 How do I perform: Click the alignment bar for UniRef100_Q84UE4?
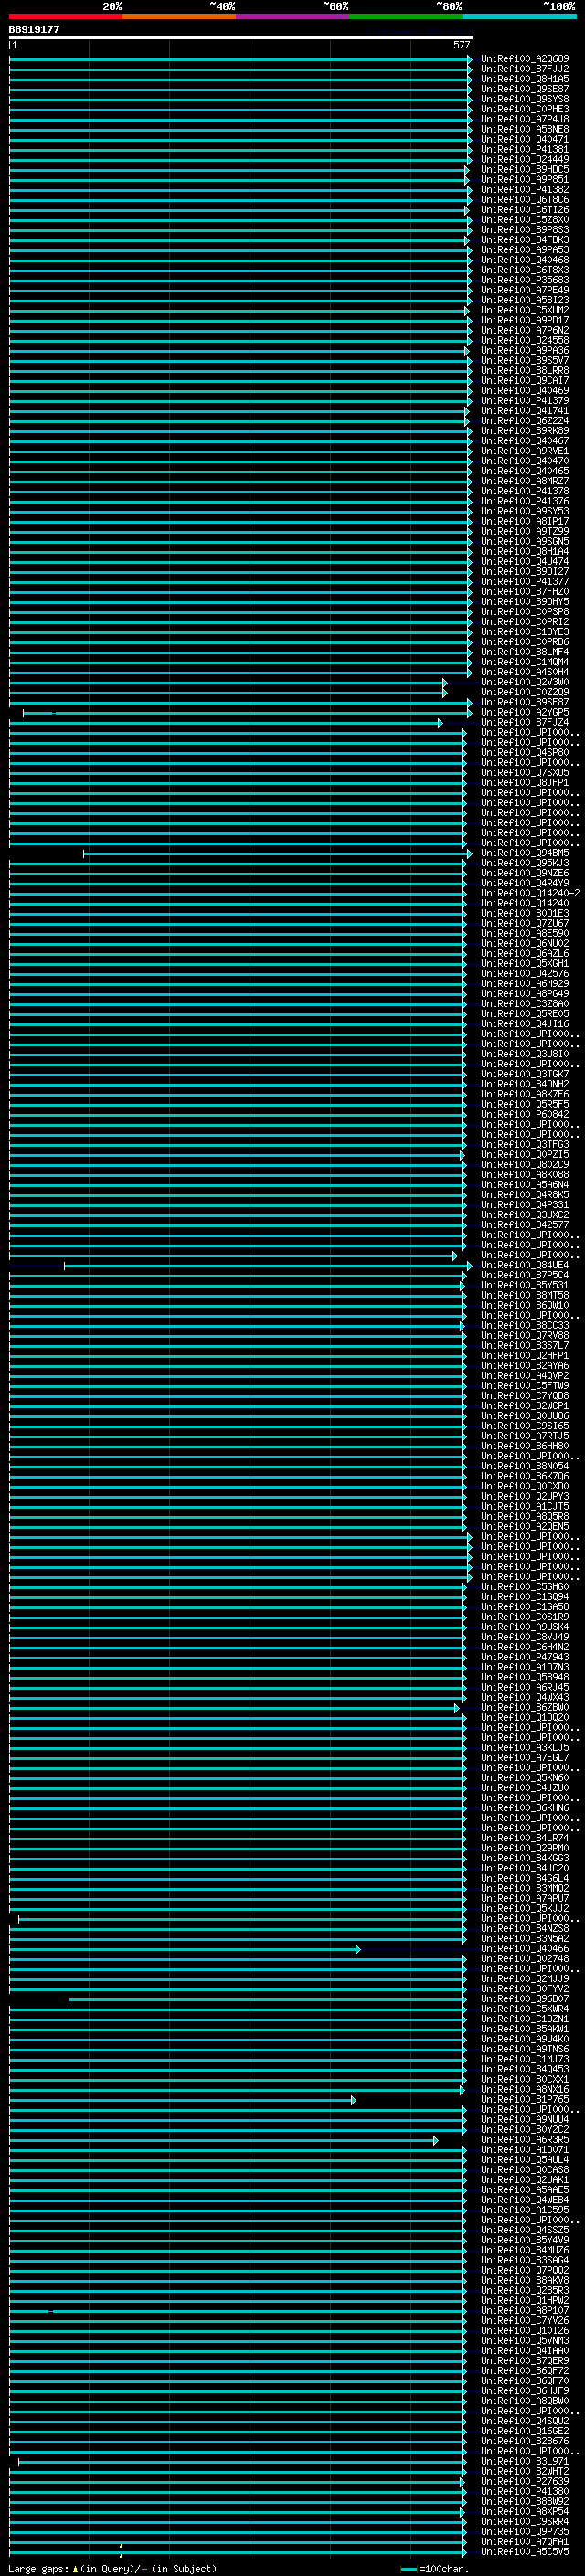(268, 1265)
